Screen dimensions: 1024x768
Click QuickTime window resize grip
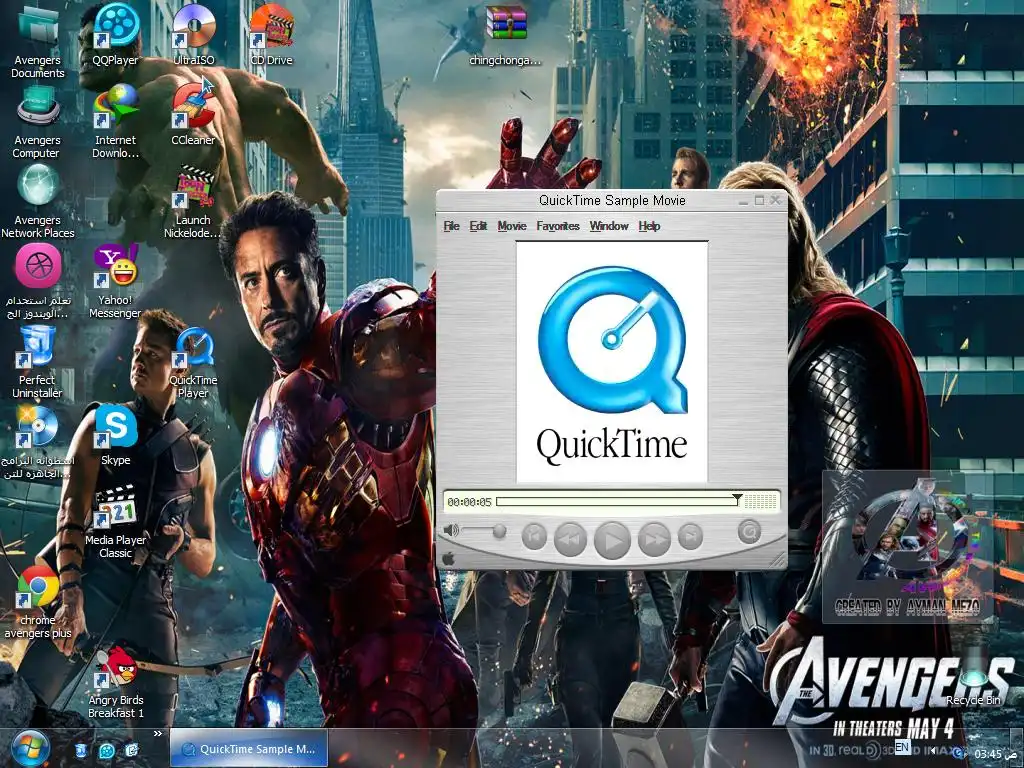[x=777, y=559]
